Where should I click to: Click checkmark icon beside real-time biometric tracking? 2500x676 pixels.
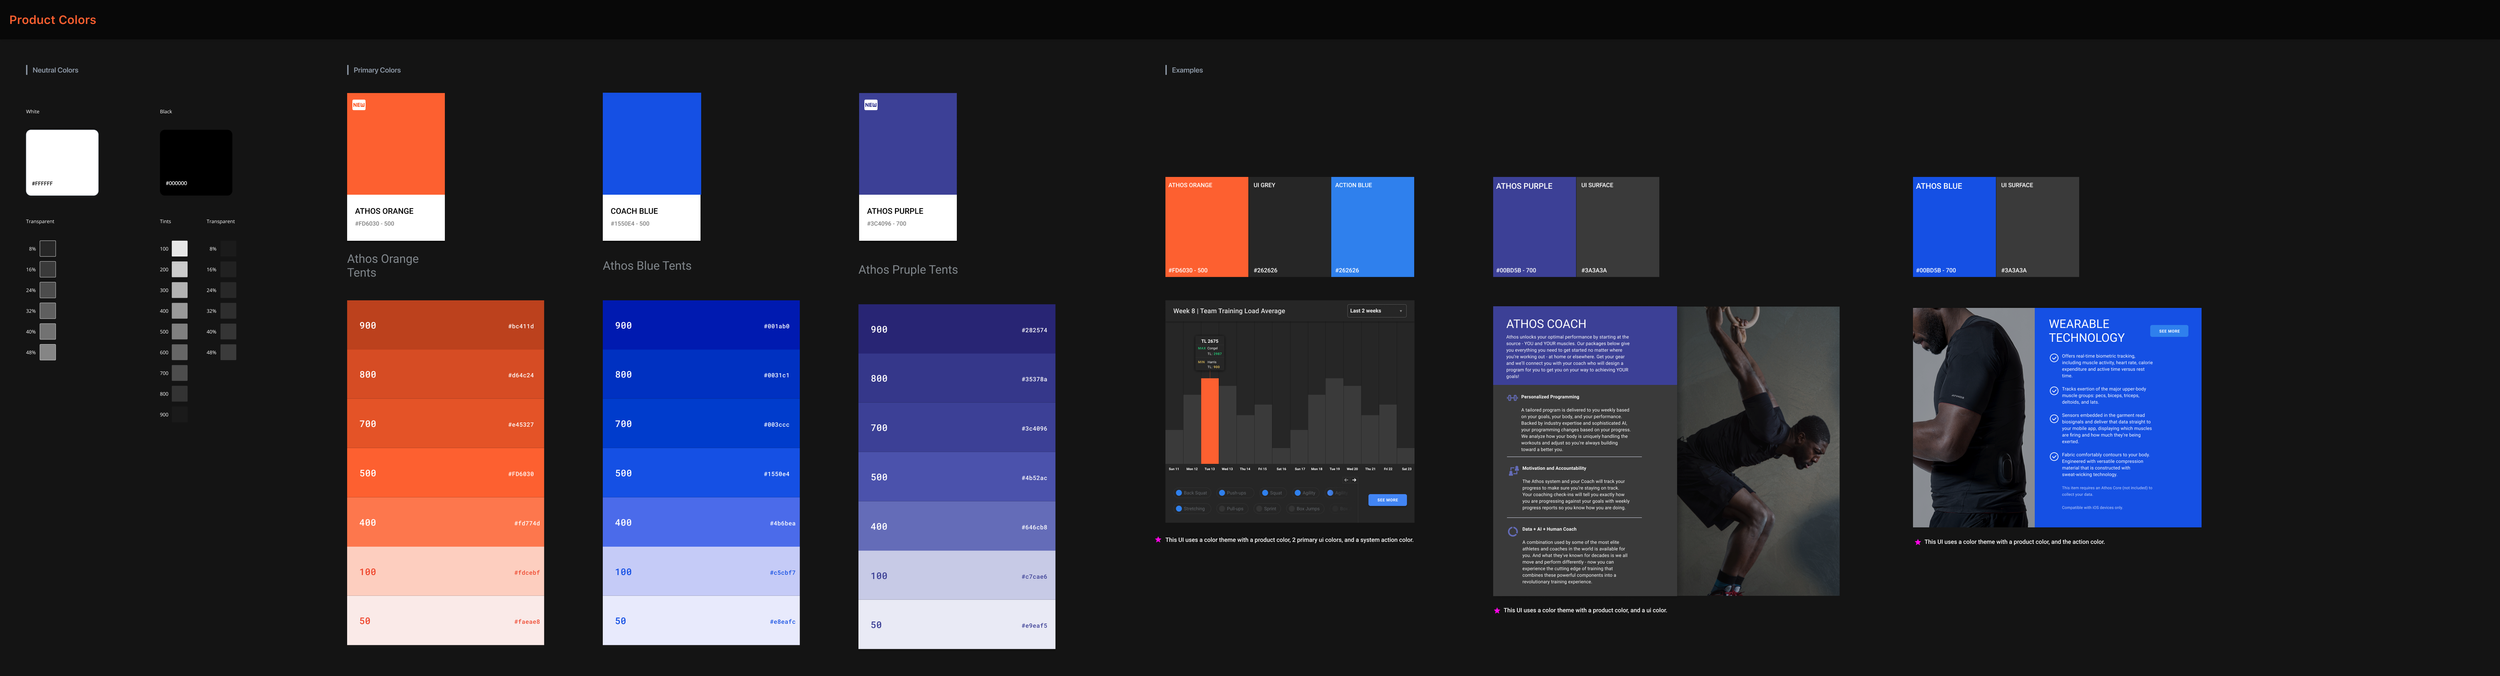pos(2054,357)
